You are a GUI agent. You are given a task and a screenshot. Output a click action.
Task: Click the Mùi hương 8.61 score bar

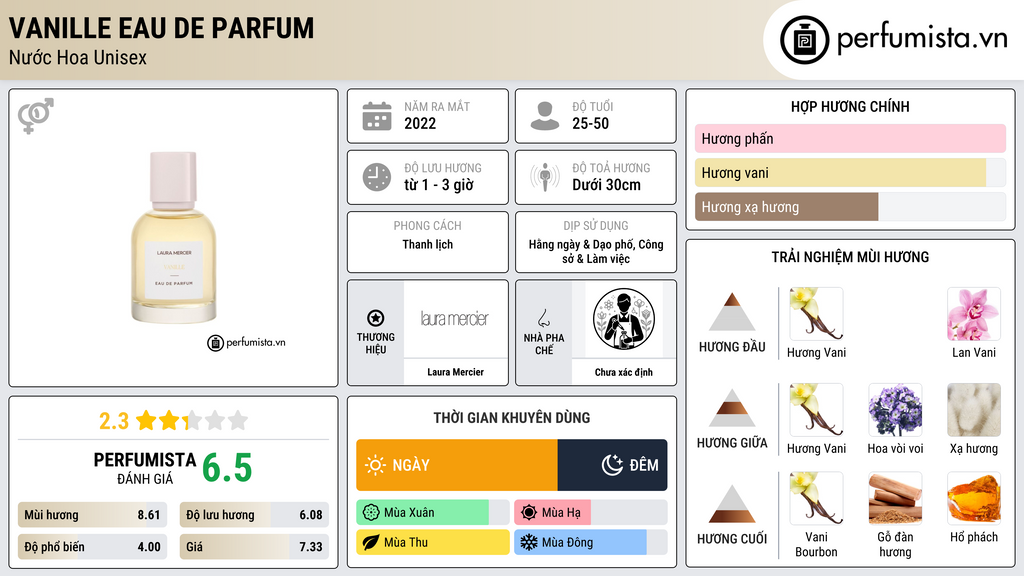[92, 515]
